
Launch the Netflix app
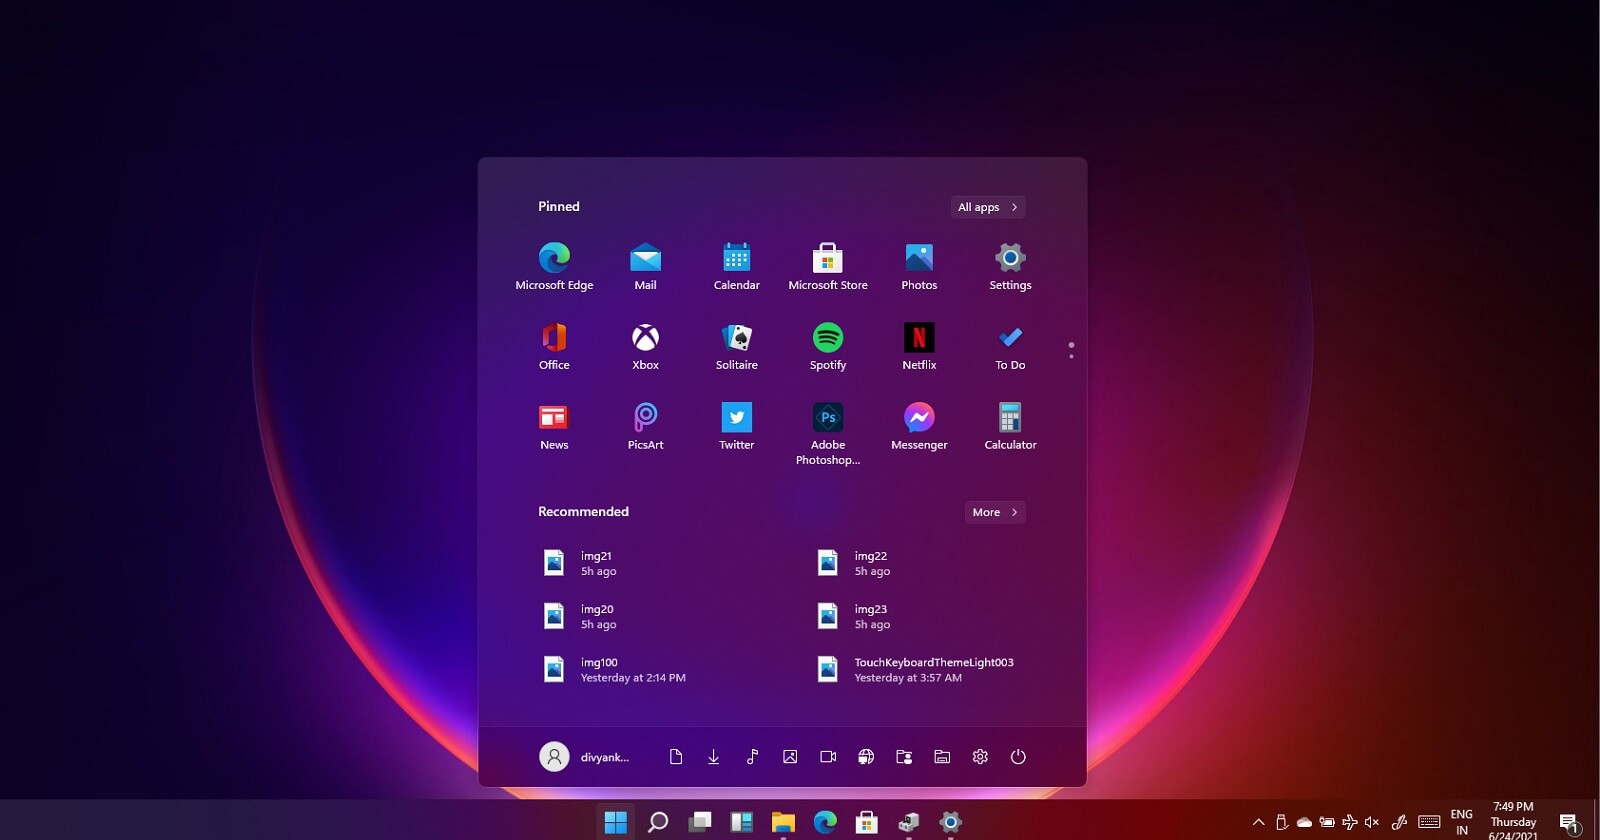point(918,339)
